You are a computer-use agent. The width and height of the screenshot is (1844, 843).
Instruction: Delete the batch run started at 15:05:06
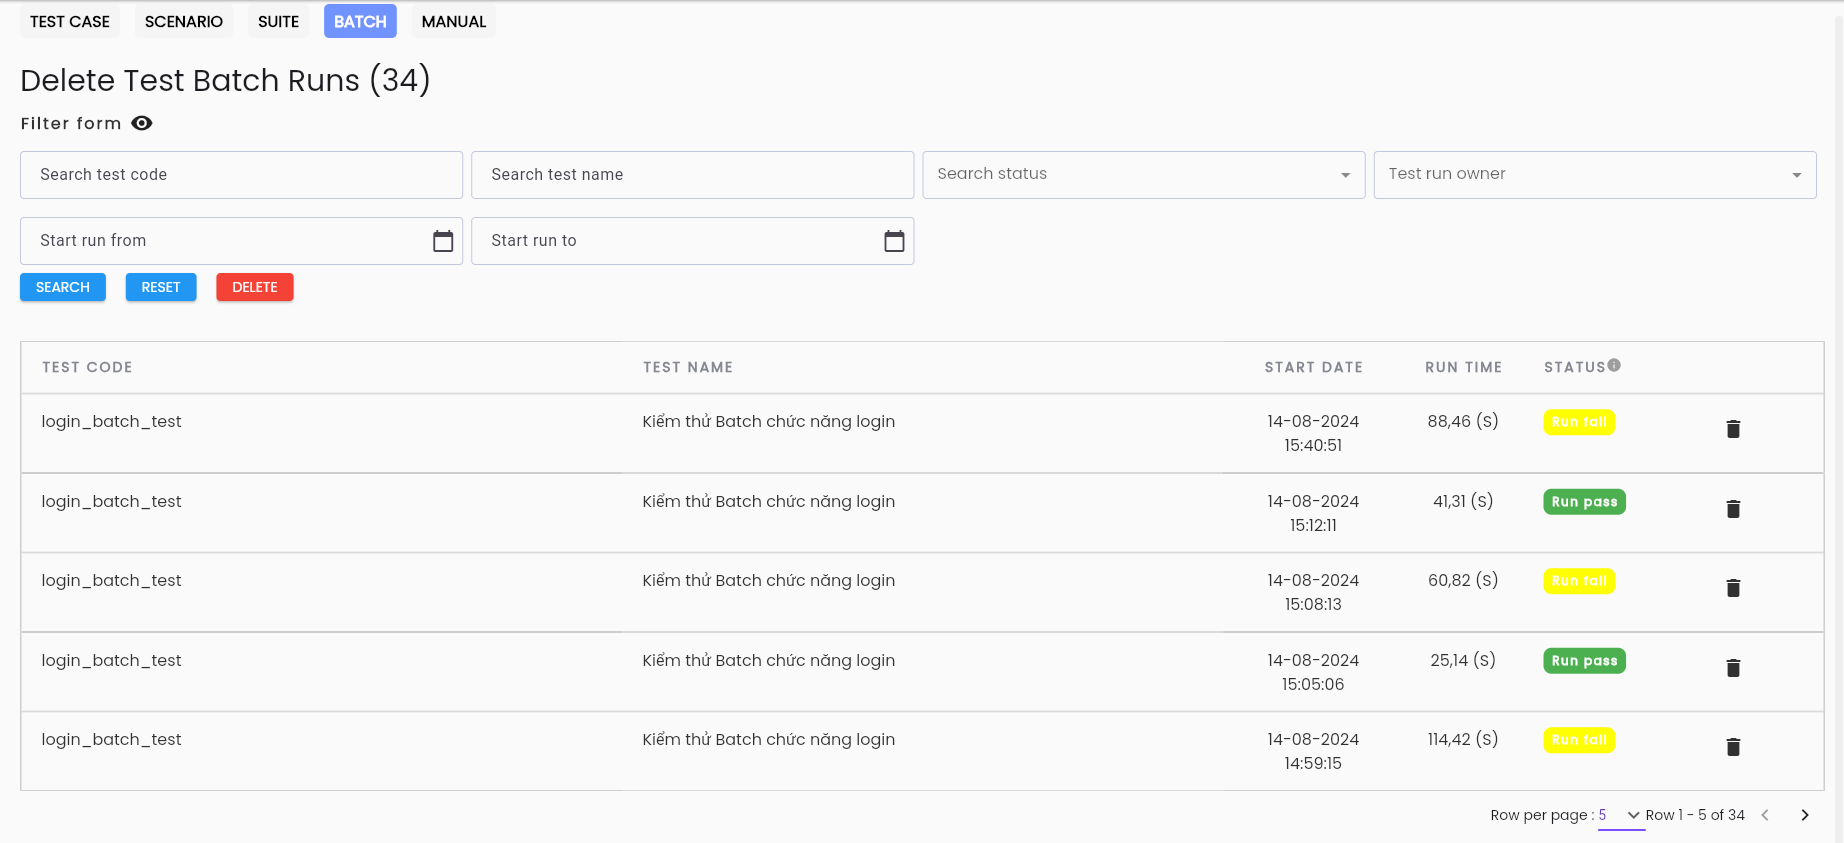click(x=1733, y=668)
